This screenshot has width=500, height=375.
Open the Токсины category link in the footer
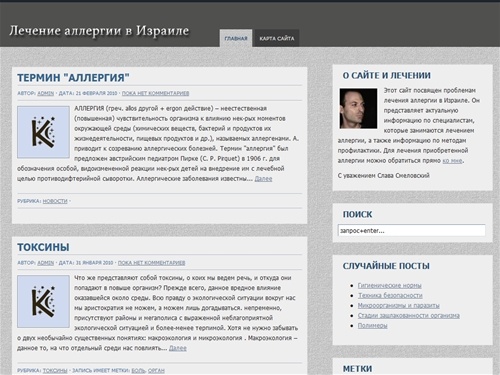(55, 370)
